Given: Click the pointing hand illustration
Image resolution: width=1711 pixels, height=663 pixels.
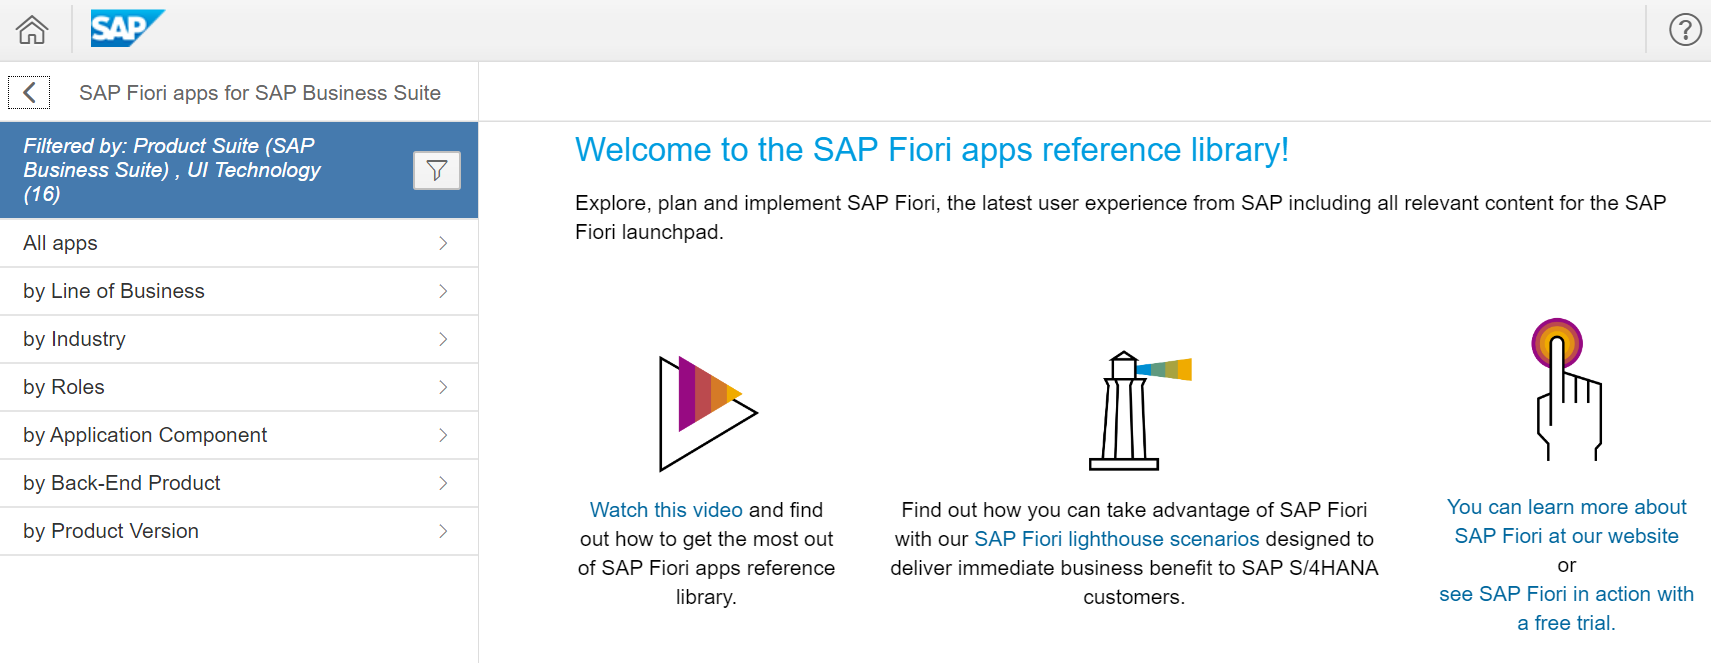Looking at the screenshot, I should 1566,390.
